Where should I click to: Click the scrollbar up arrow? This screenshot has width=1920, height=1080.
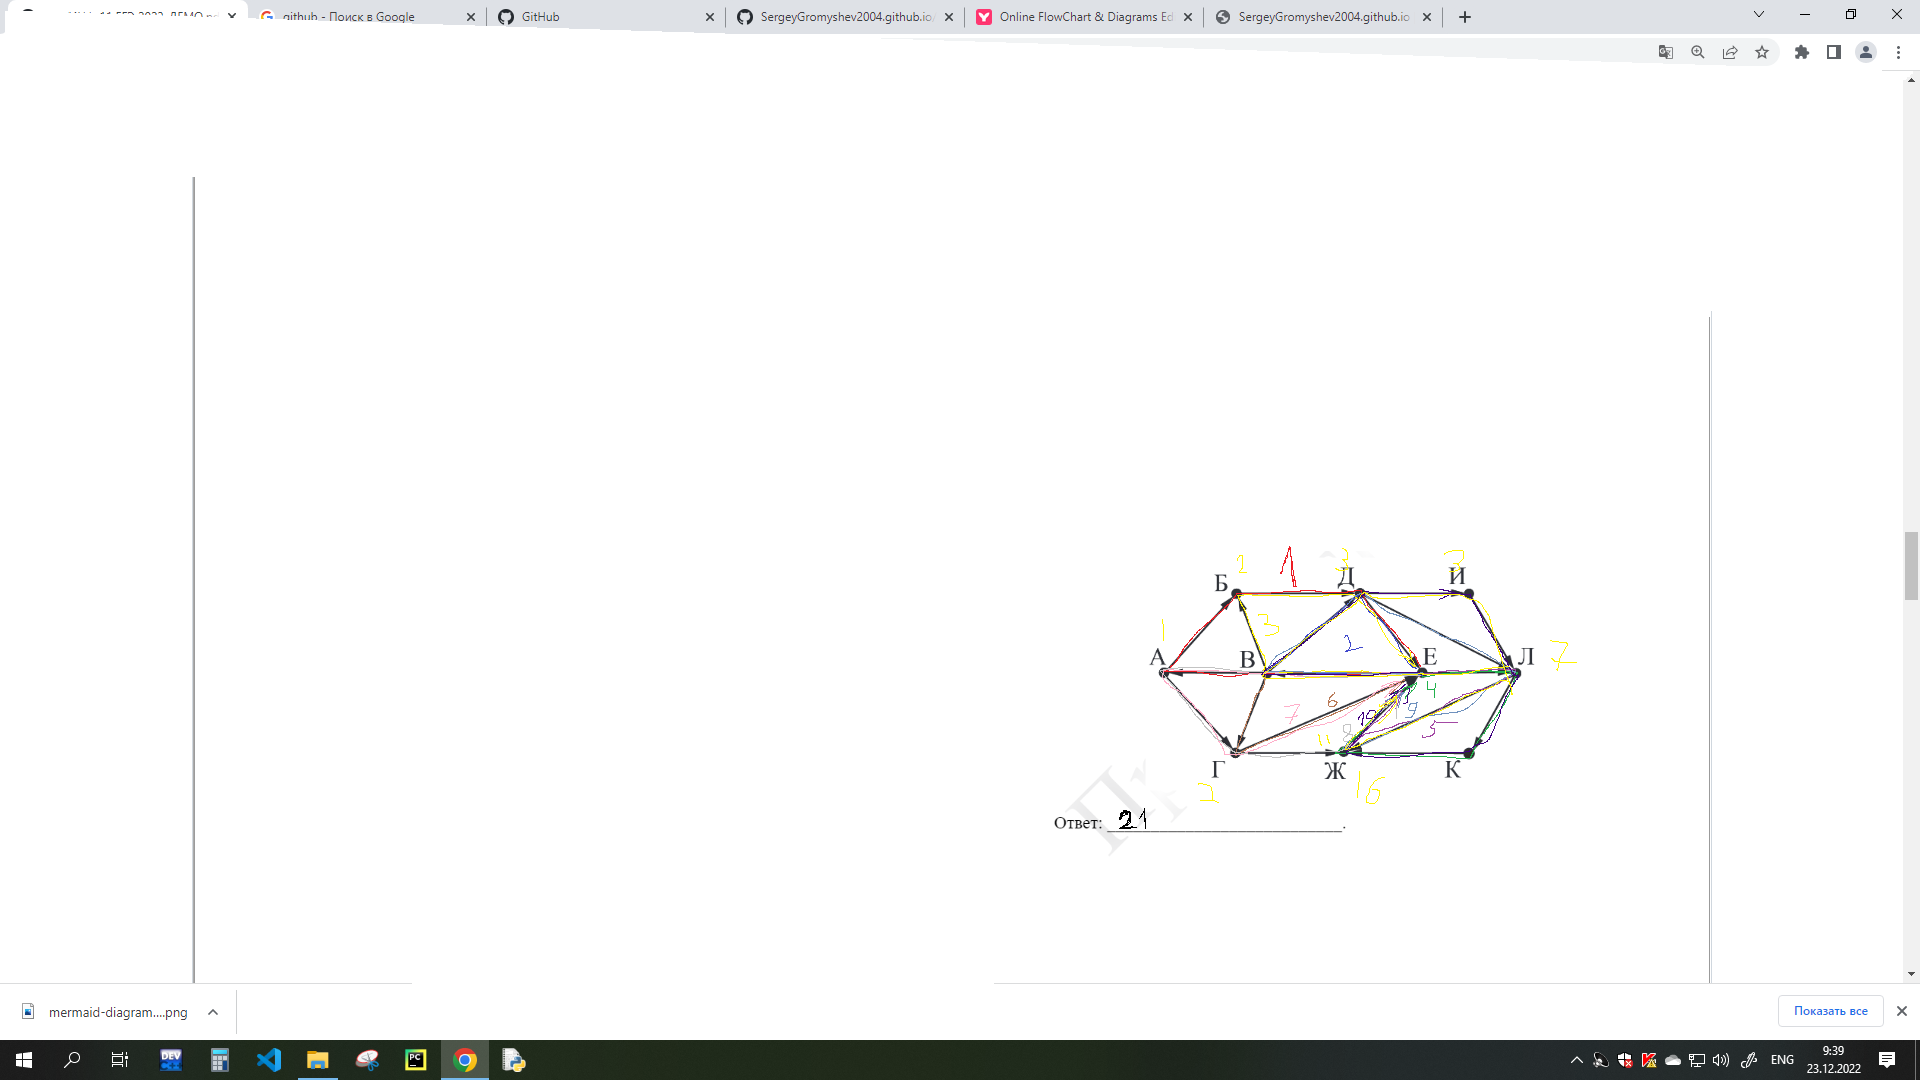pos(1911,80)
